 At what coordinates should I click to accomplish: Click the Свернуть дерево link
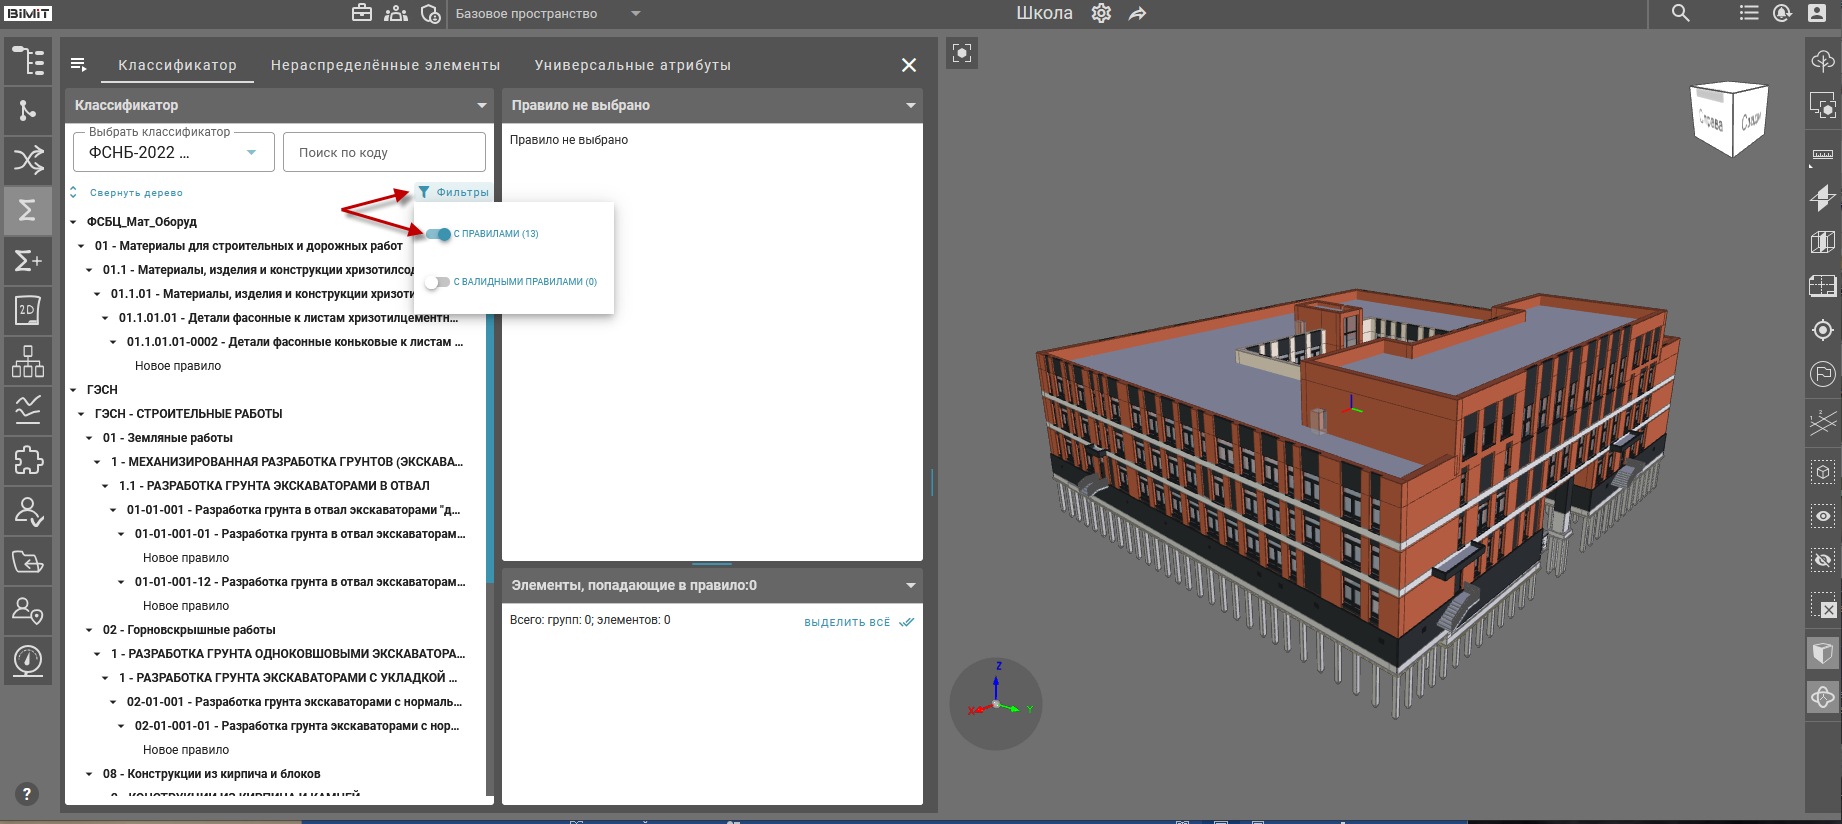click(x=136, y=193)
